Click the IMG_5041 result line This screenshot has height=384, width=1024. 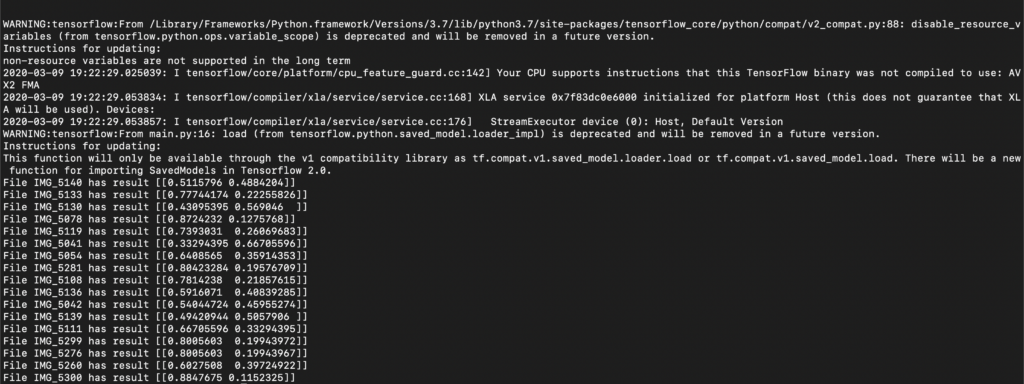[155, 244]
